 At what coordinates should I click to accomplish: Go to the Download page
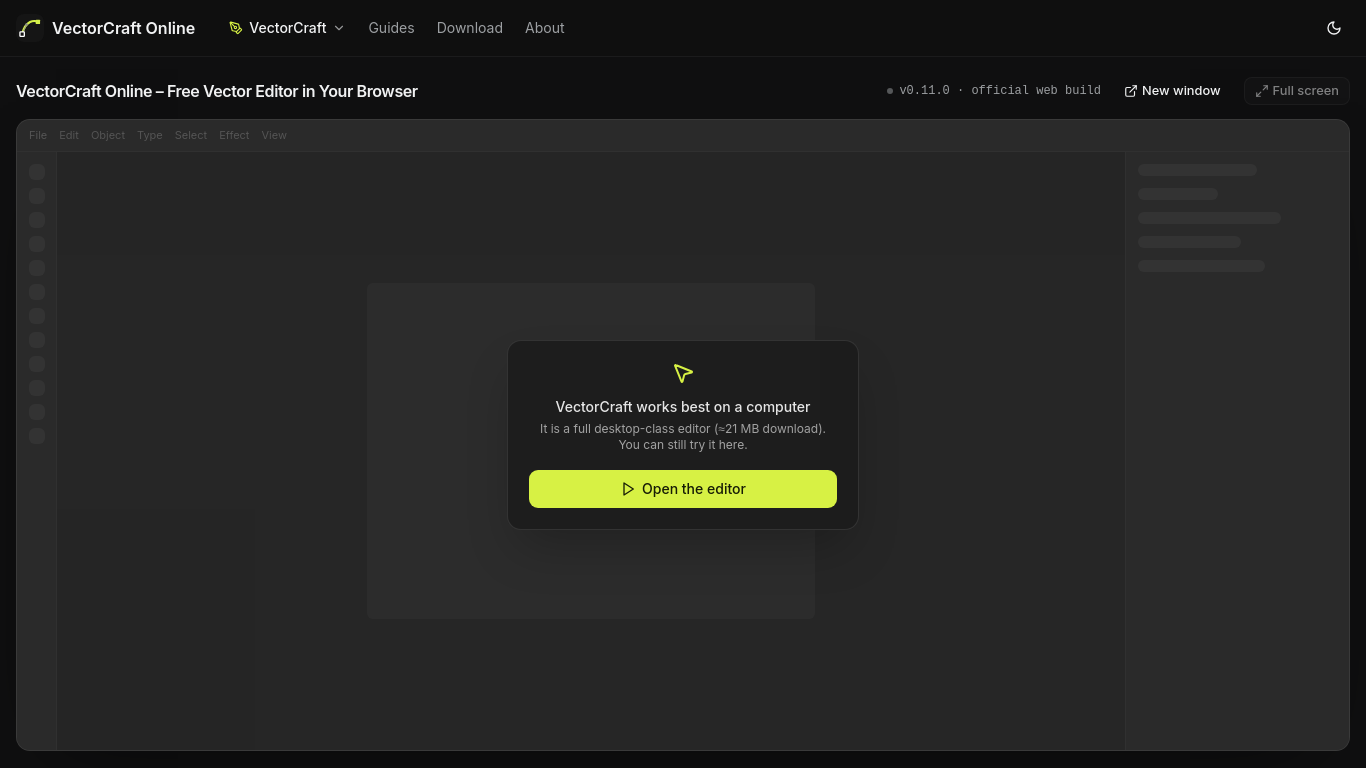point(470,28)
